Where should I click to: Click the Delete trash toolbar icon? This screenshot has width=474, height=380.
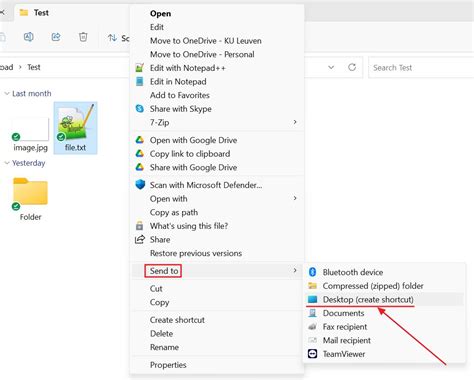(x=83, y=37)
